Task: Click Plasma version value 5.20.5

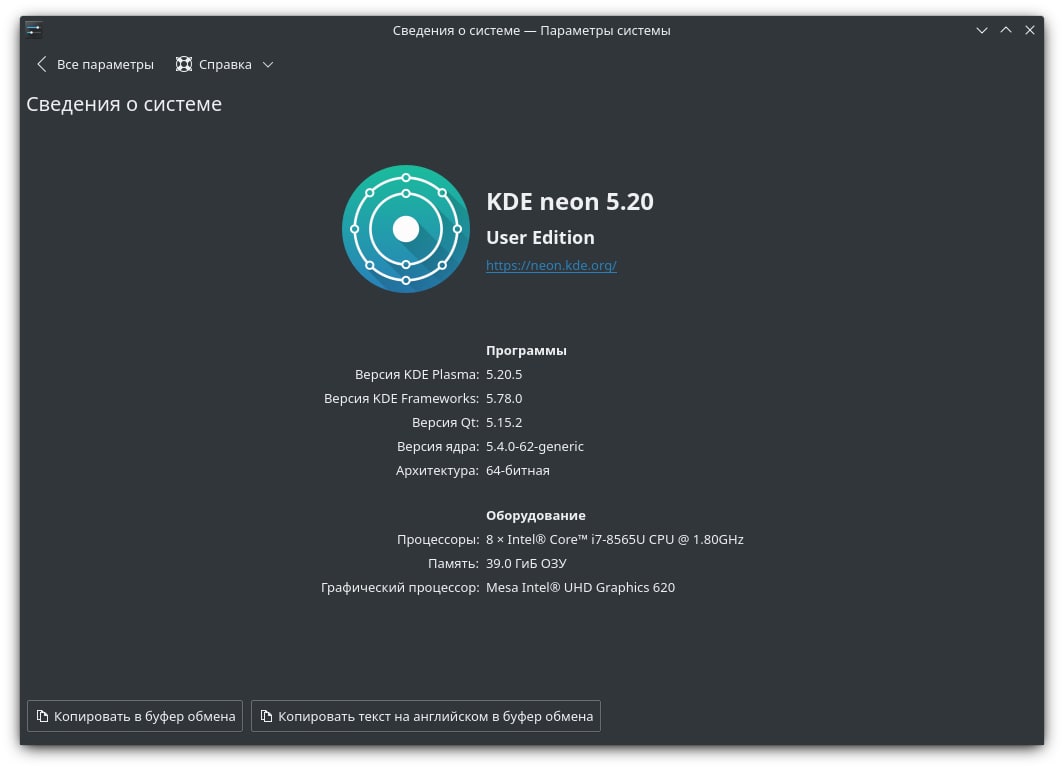Action: [504, 375]
